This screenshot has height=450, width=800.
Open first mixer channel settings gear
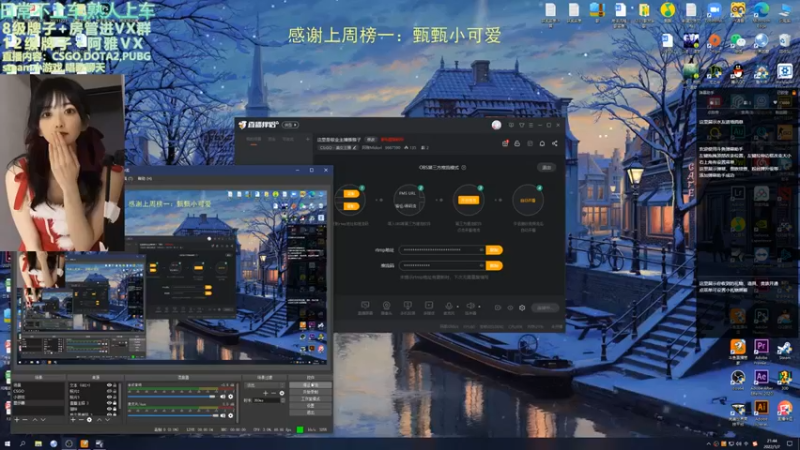[231, 396]
